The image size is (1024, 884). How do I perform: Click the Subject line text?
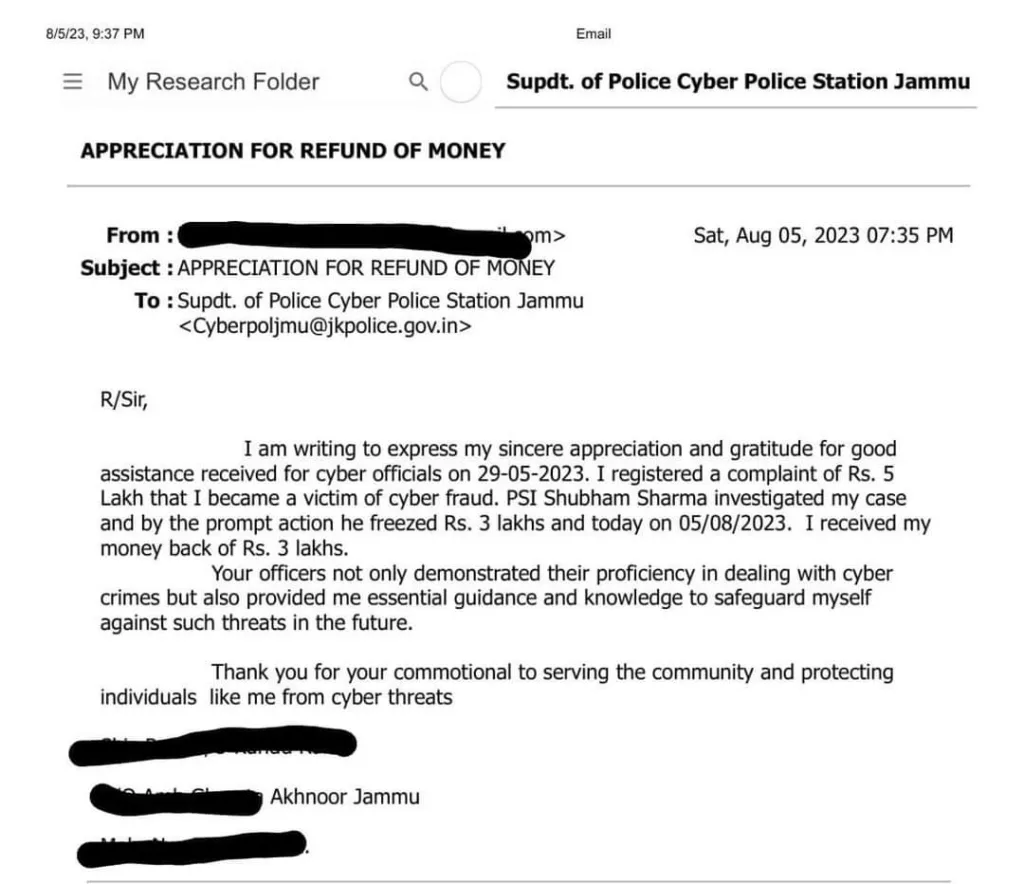365,268
